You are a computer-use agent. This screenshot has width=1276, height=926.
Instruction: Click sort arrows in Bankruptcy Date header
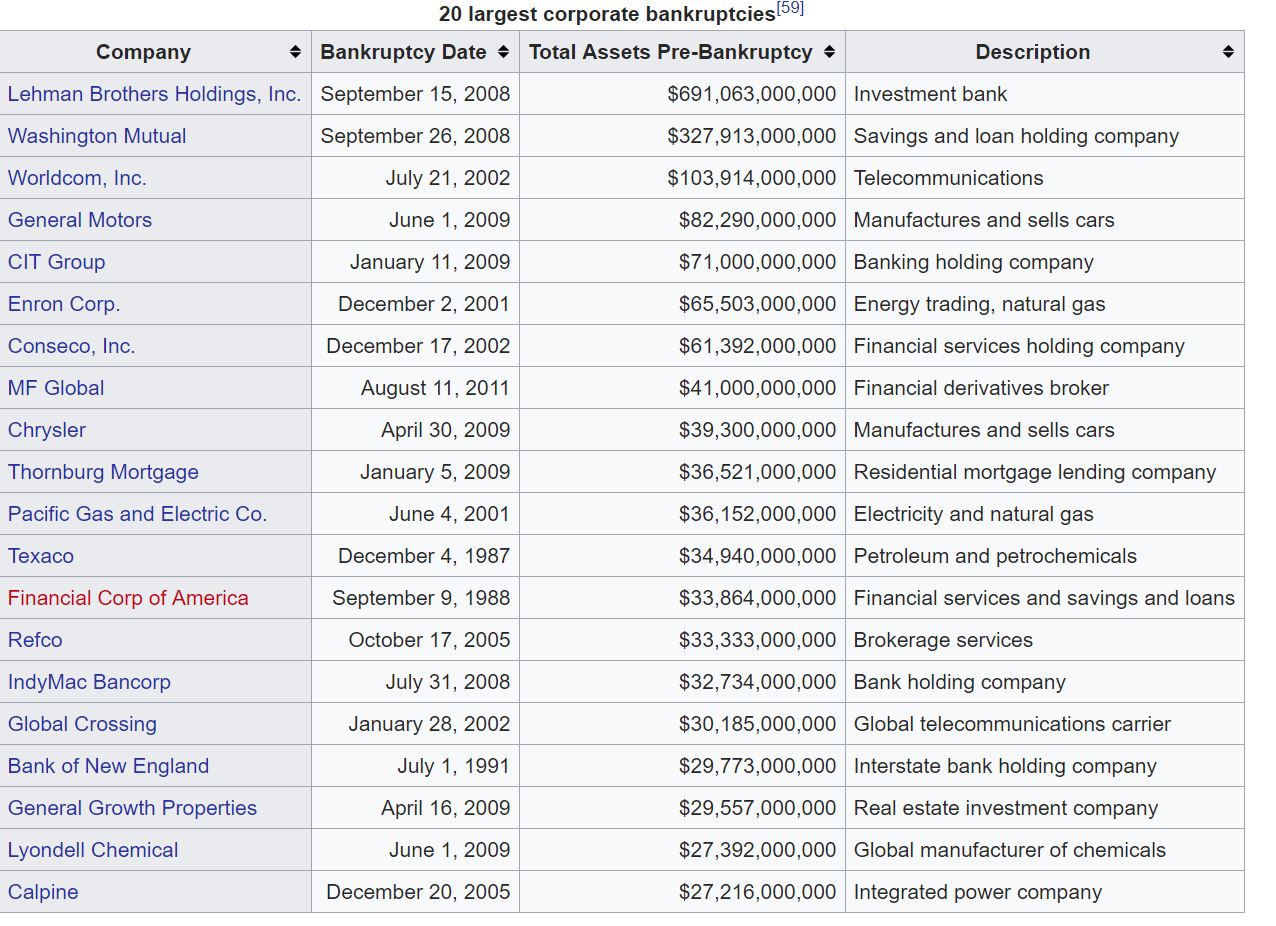pyautogui.click(x=503, y=52)
